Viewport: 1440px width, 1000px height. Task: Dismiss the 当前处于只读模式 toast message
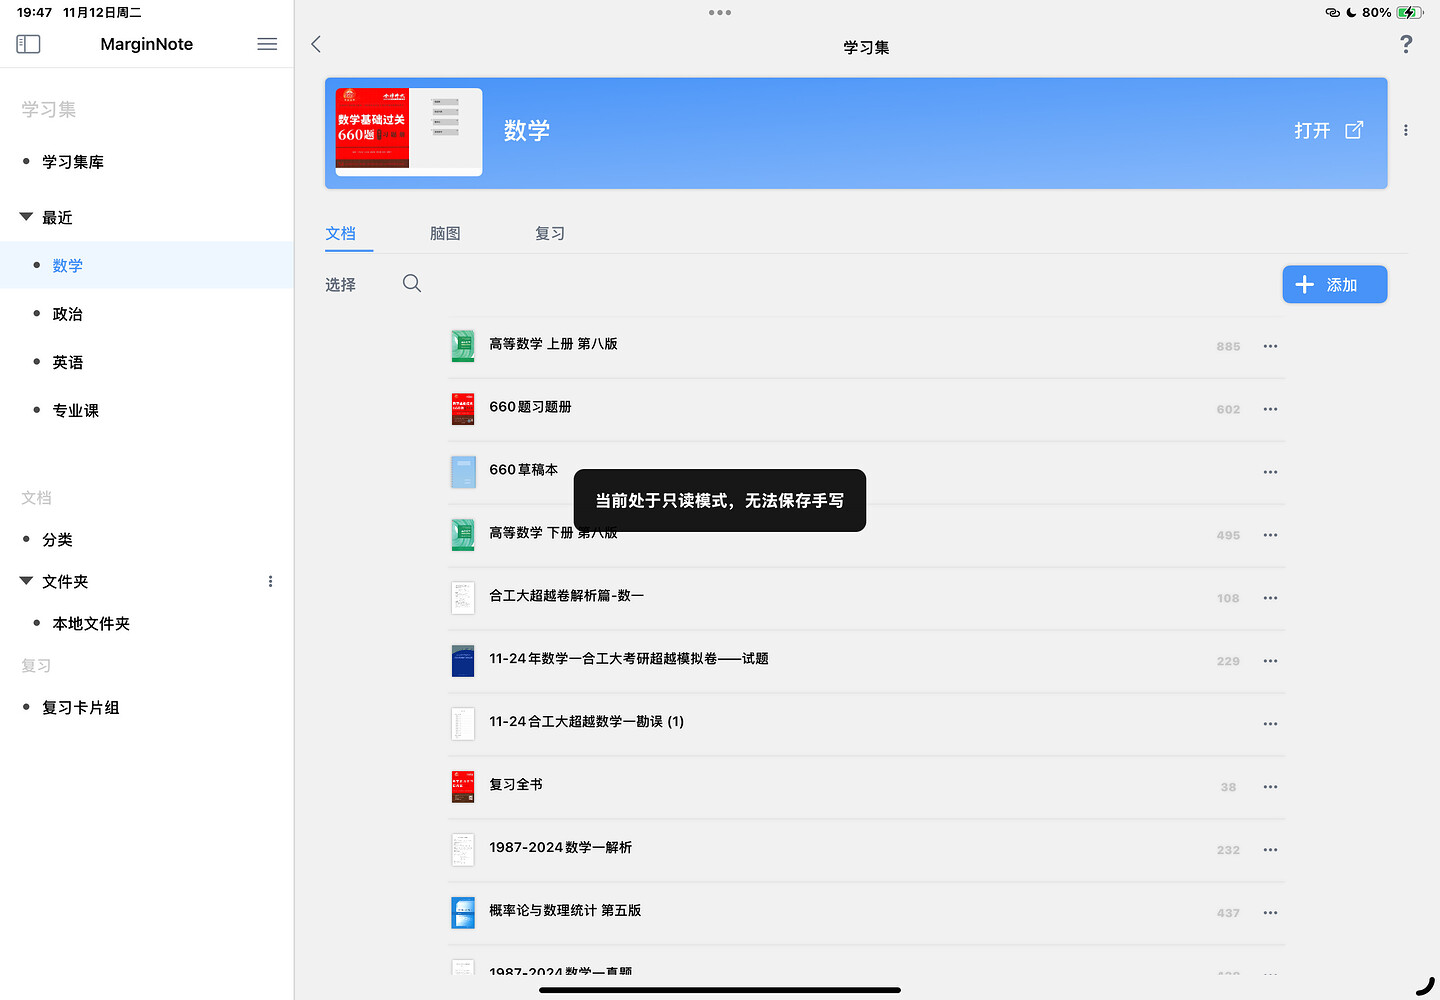click(x=720, y=500)
